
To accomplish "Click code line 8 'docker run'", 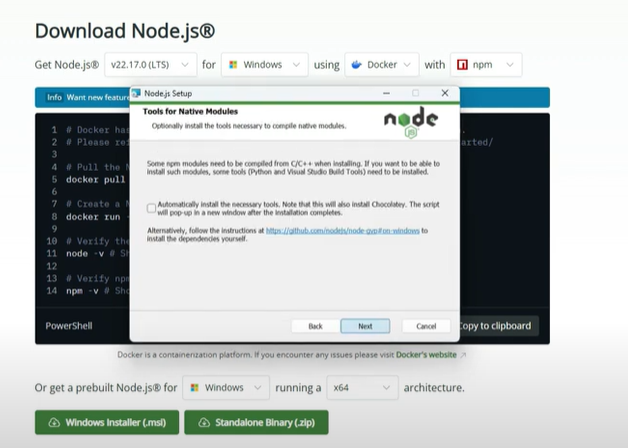I will click(x=93, y=217).
